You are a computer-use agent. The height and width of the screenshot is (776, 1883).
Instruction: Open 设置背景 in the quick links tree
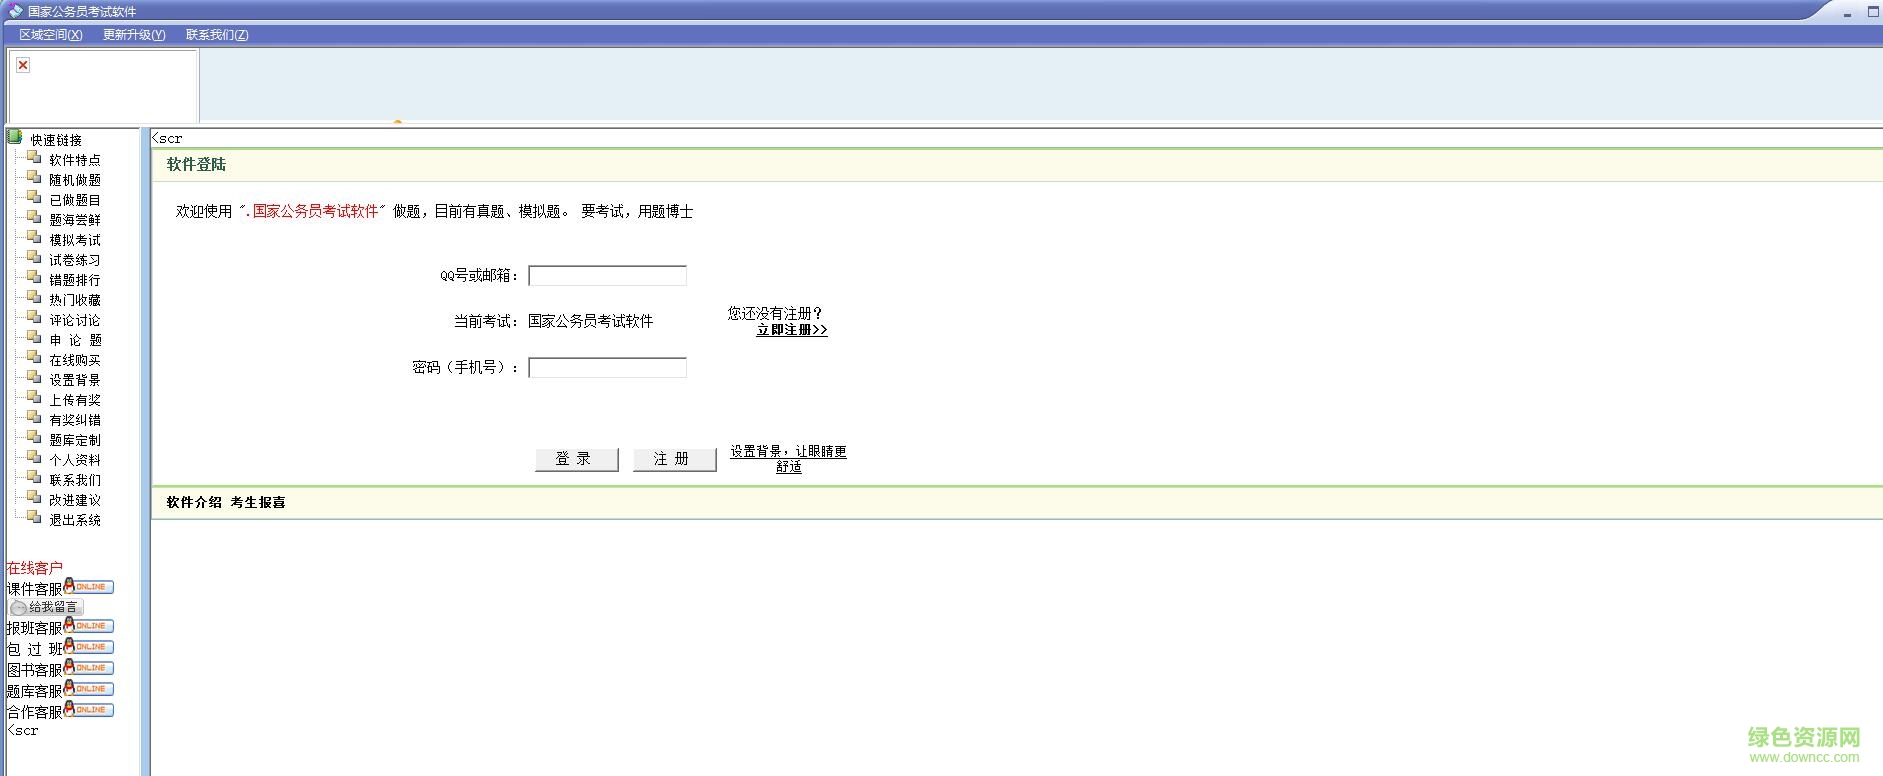click(x=75, y=380)
